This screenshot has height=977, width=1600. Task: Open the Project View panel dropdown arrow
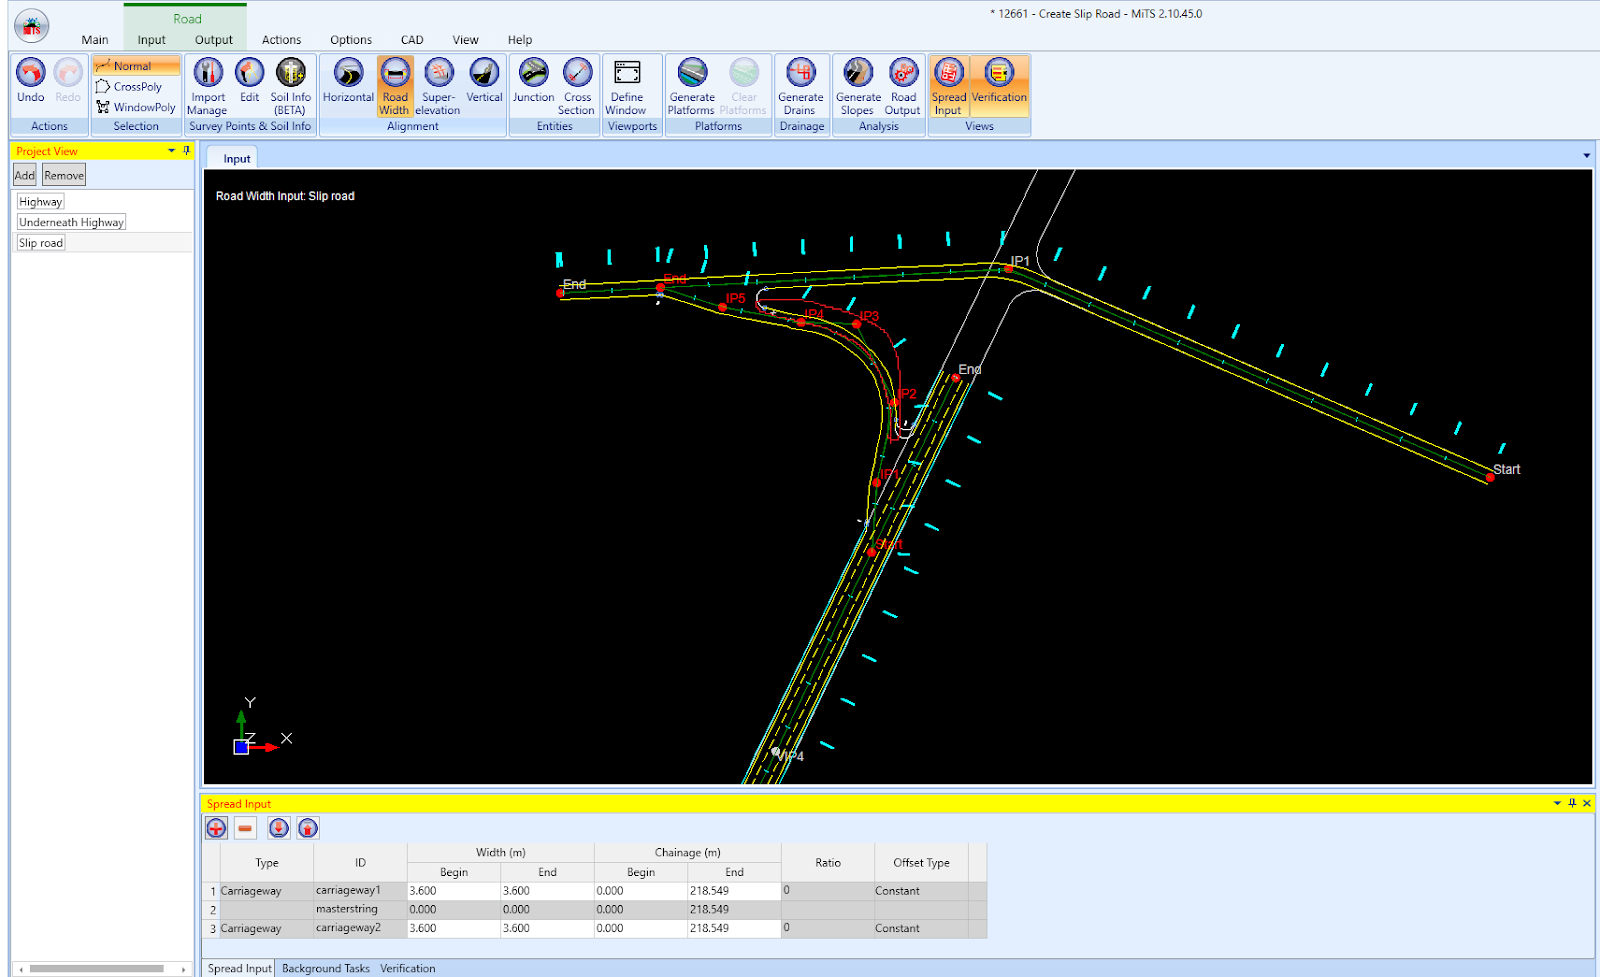click(172, 151)
